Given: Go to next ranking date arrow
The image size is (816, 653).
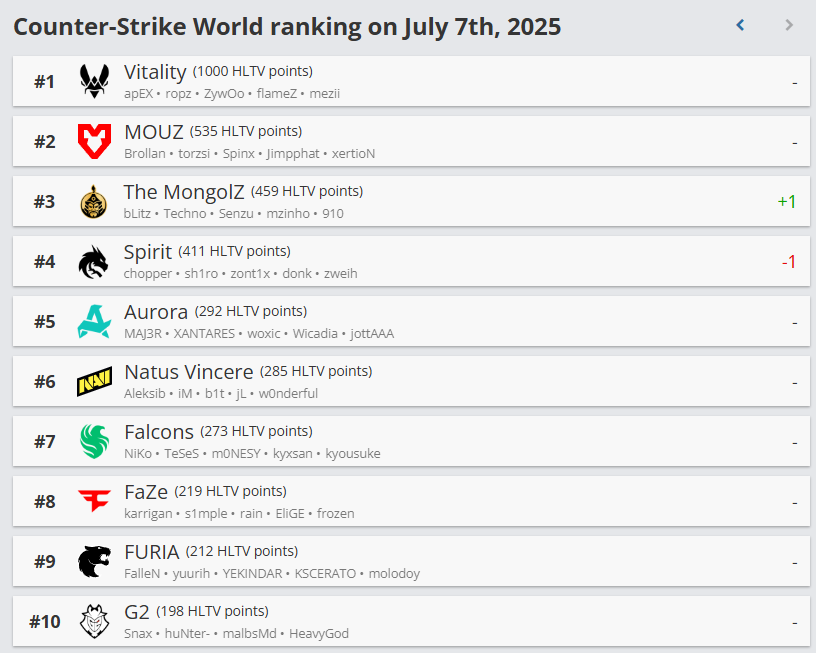Looking at the screenshot, I should coord(789,24).
